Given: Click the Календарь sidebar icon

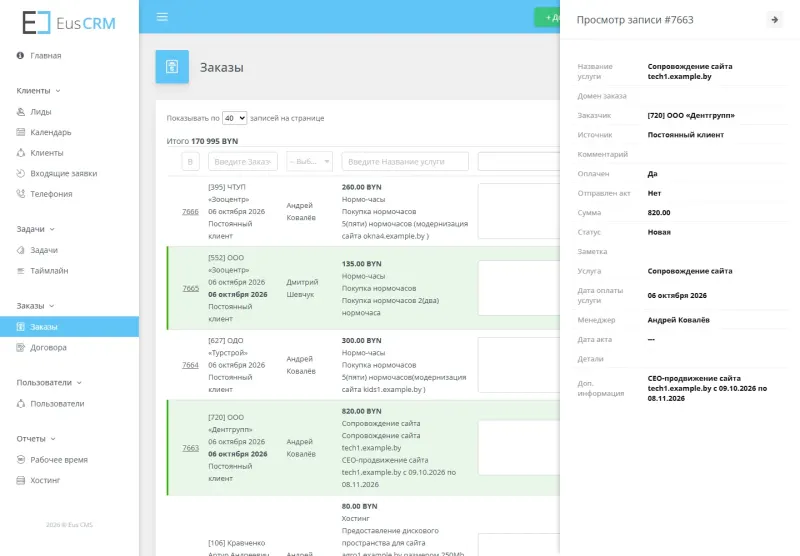Looking at the screenshot, I should (x=20, y=132).
